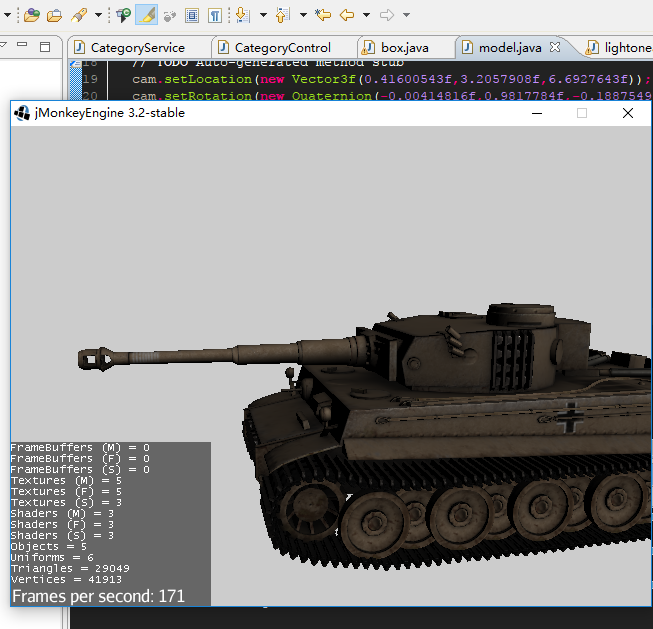Click the disabled maximize button of jMonkeyEngine
Image resolution: width=653 pixels, height=629 pixels.
582,113
